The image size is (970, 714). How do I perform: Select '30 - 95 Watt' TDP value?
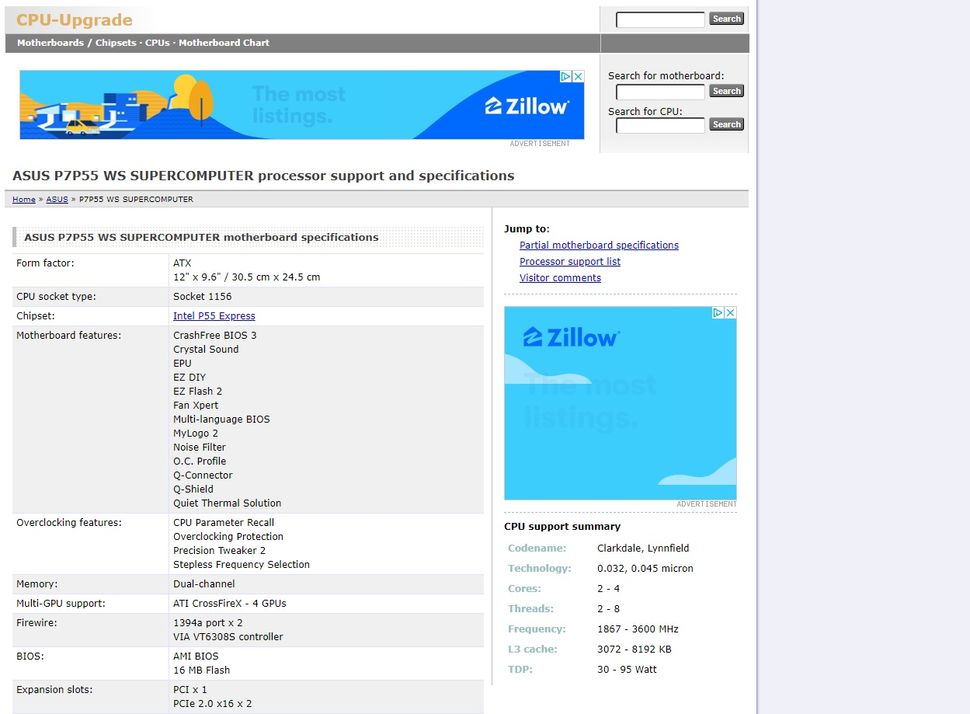coord(627,669)
